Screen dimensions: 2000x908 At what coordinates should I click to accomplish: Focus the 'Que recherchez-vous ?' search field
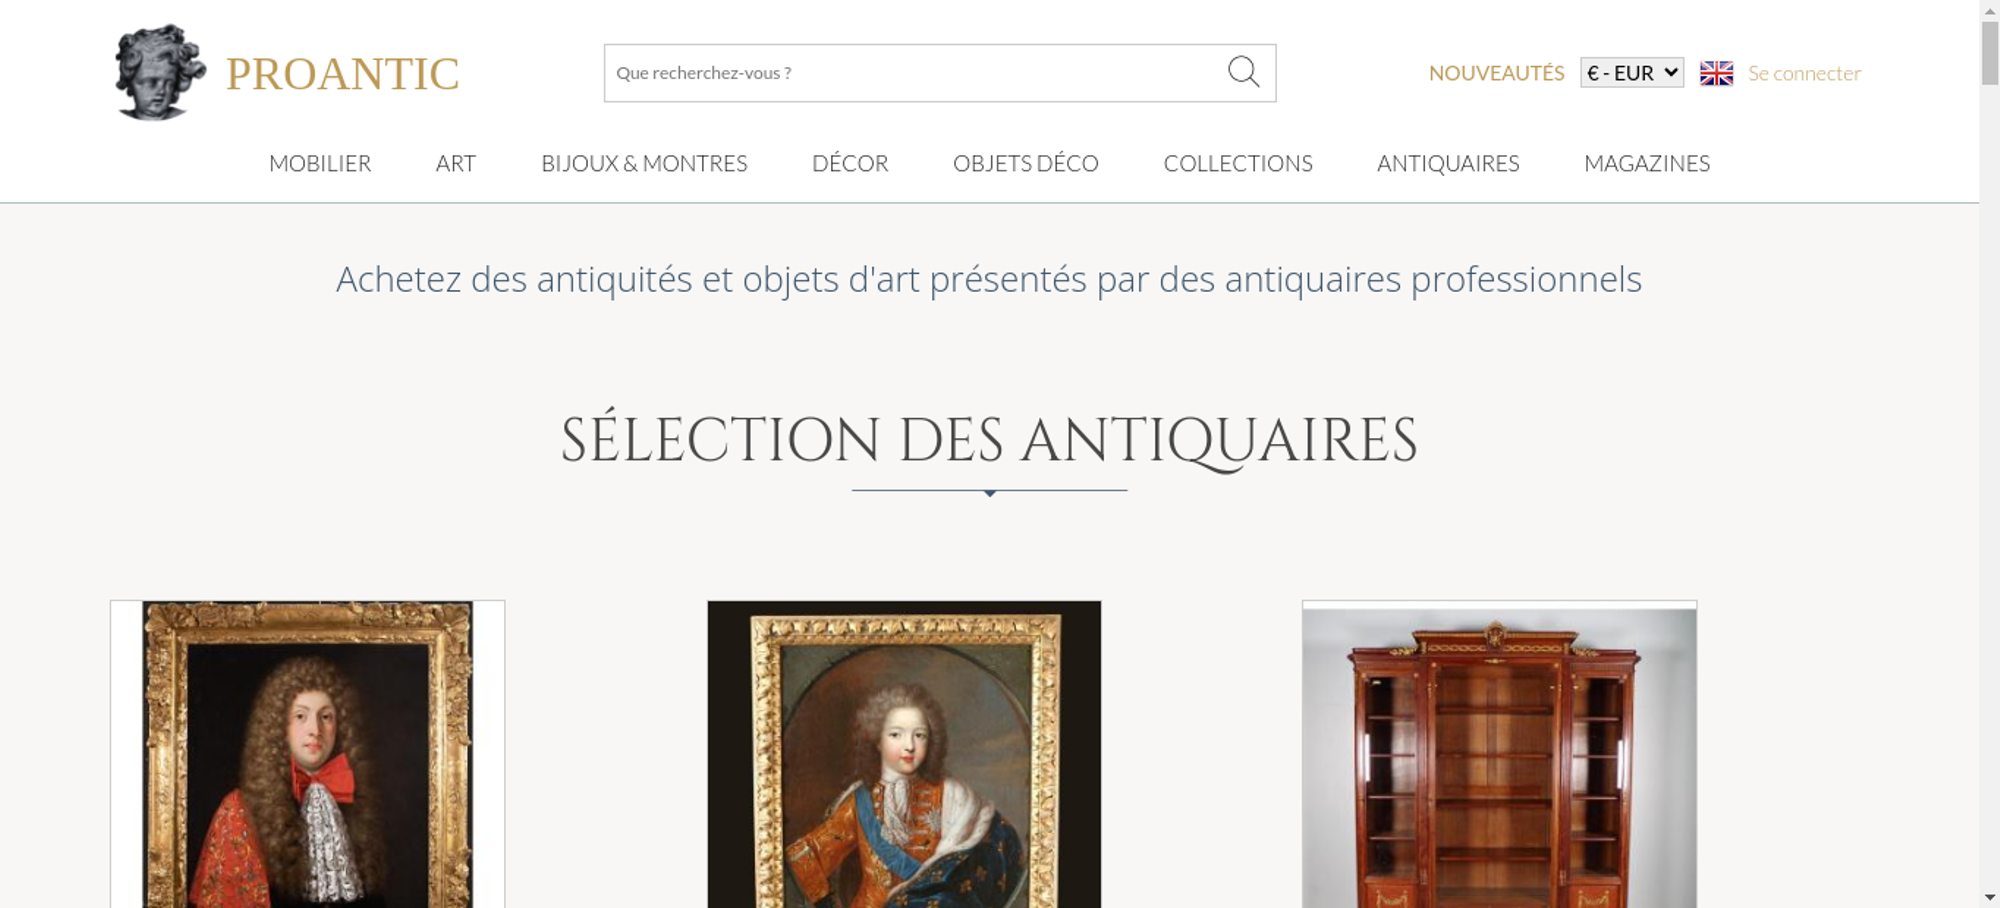915,73
